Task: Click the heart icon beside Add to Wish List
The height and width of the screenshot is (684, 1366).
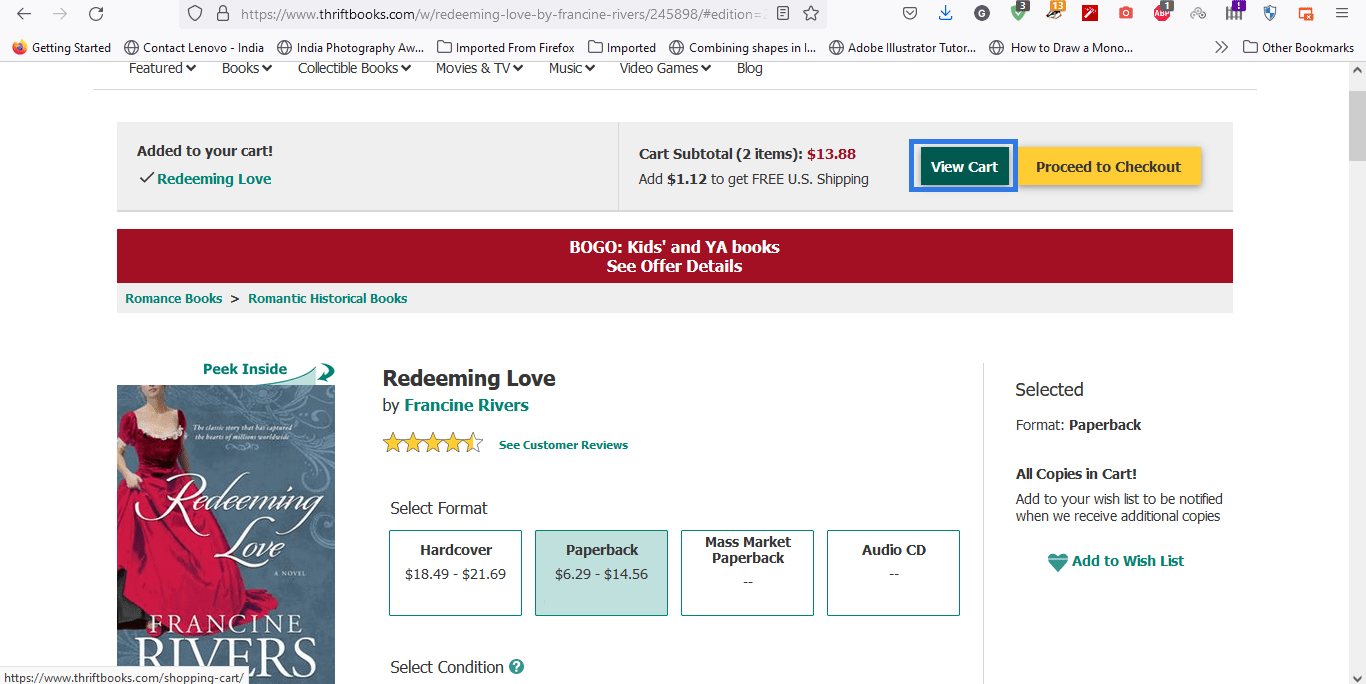Action: (x=1057, y=562)
